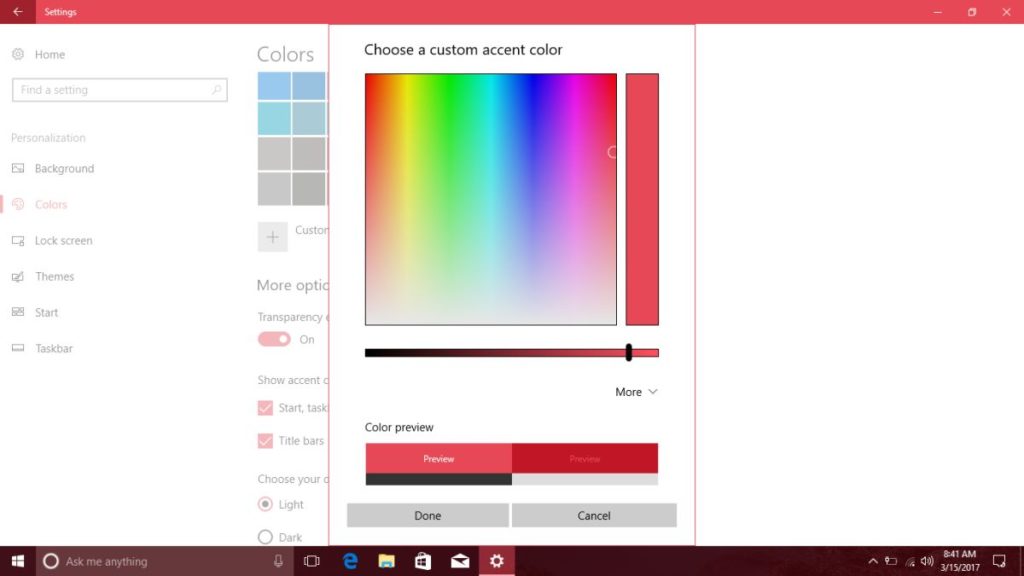Open the Lock screen settings section
Image resolution: width=1024 pixels, height=576 pixels.
[x=62, y=240]
